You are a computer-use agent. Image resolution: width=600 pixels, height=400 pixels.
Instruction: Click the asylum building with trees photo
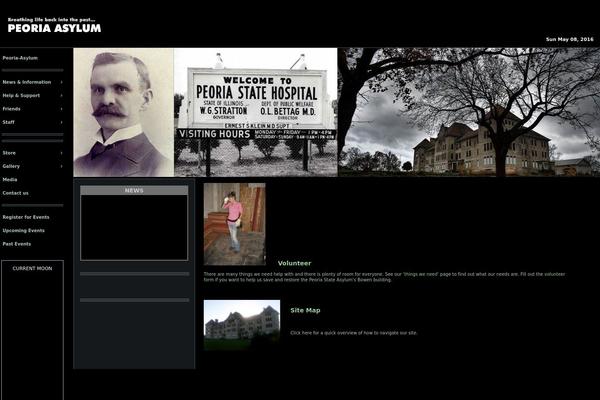point(469,112)
